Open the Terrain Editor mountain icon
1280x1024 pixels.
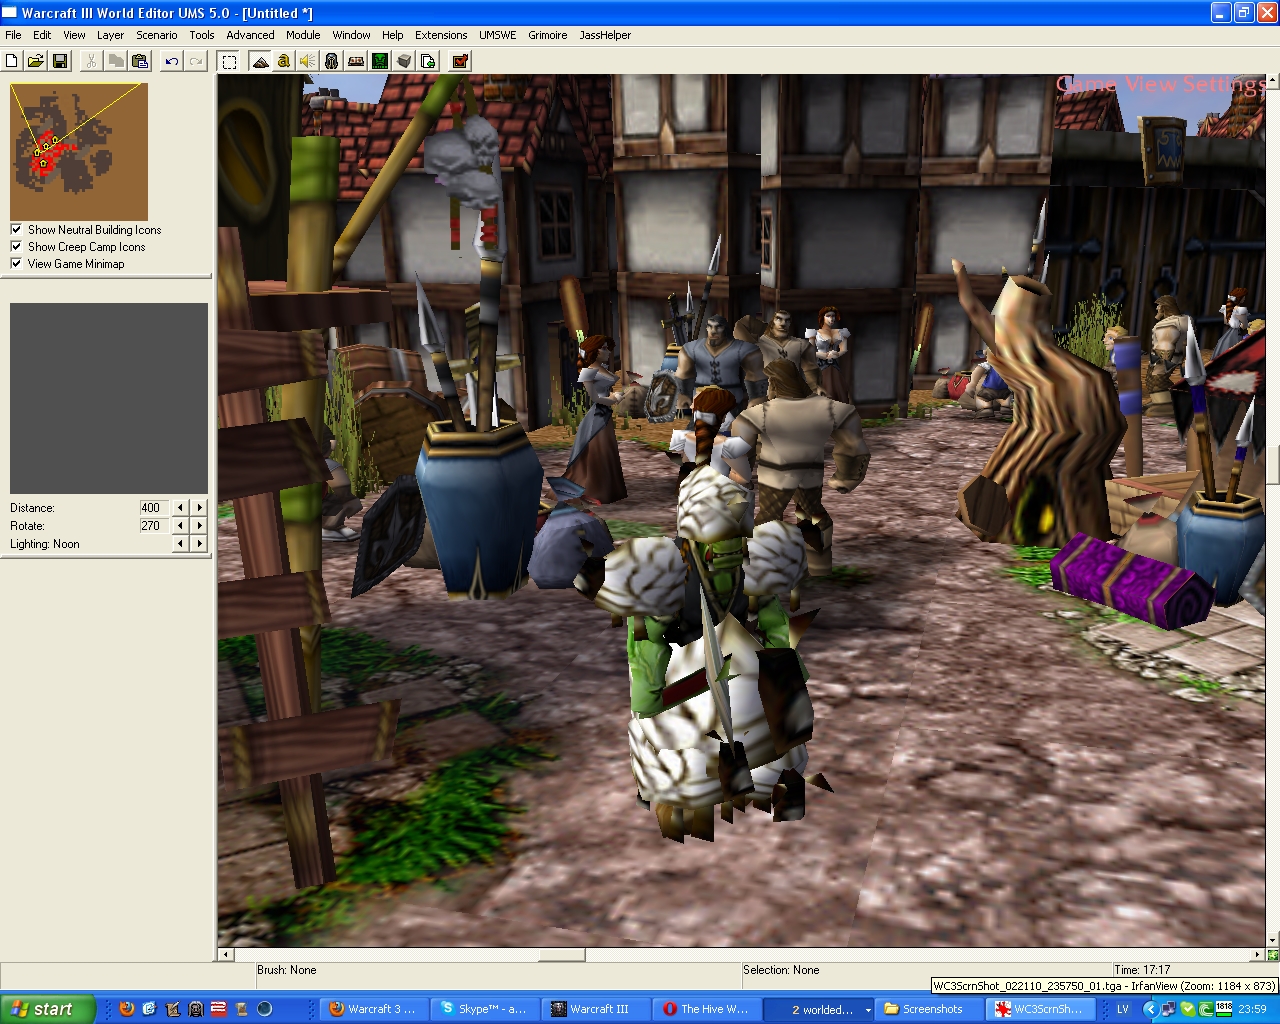(x=260, y=61)
